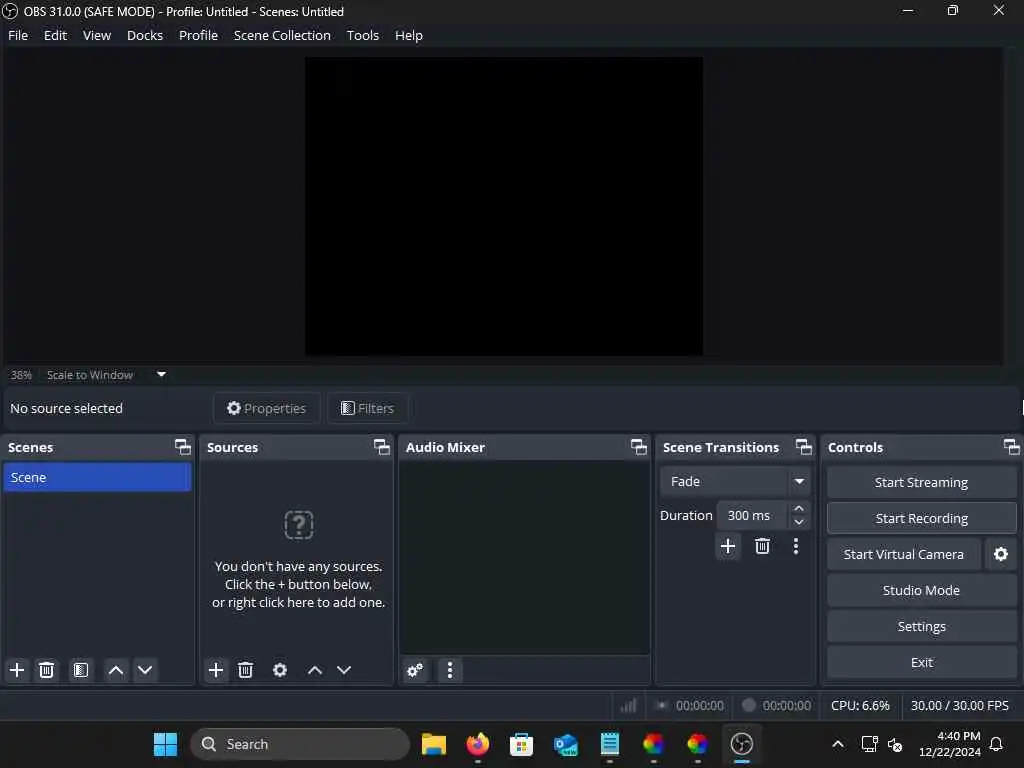1024x768 pixels.
Task: Click the network signal status bar icon
Action: pyautogui.click(x=628, y=706)
